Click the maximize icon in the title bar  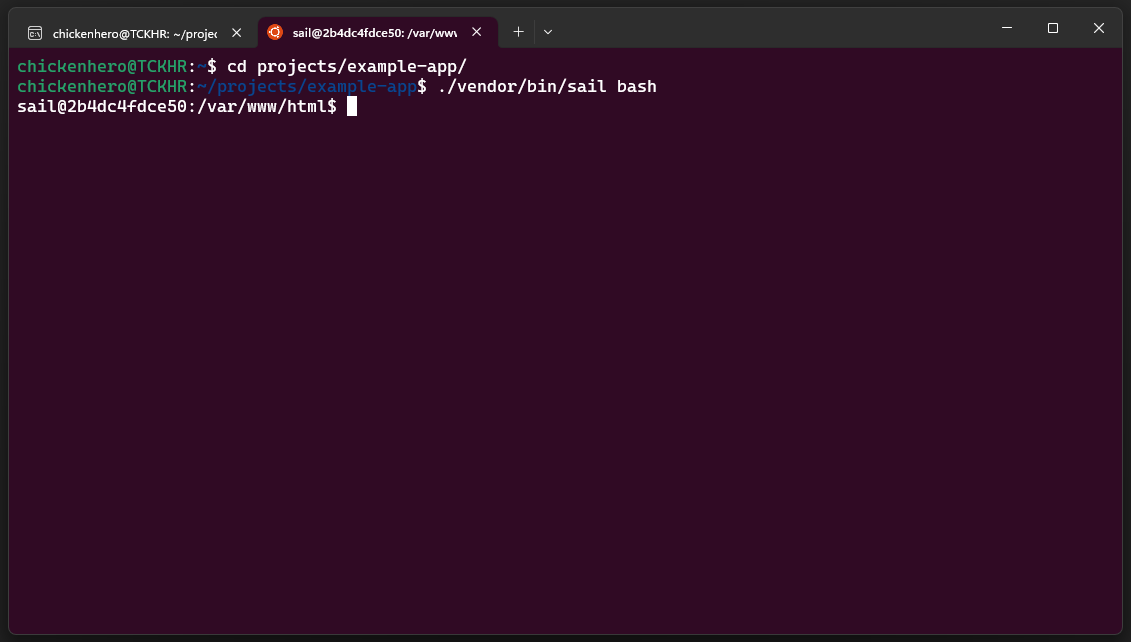point(1052,27)
